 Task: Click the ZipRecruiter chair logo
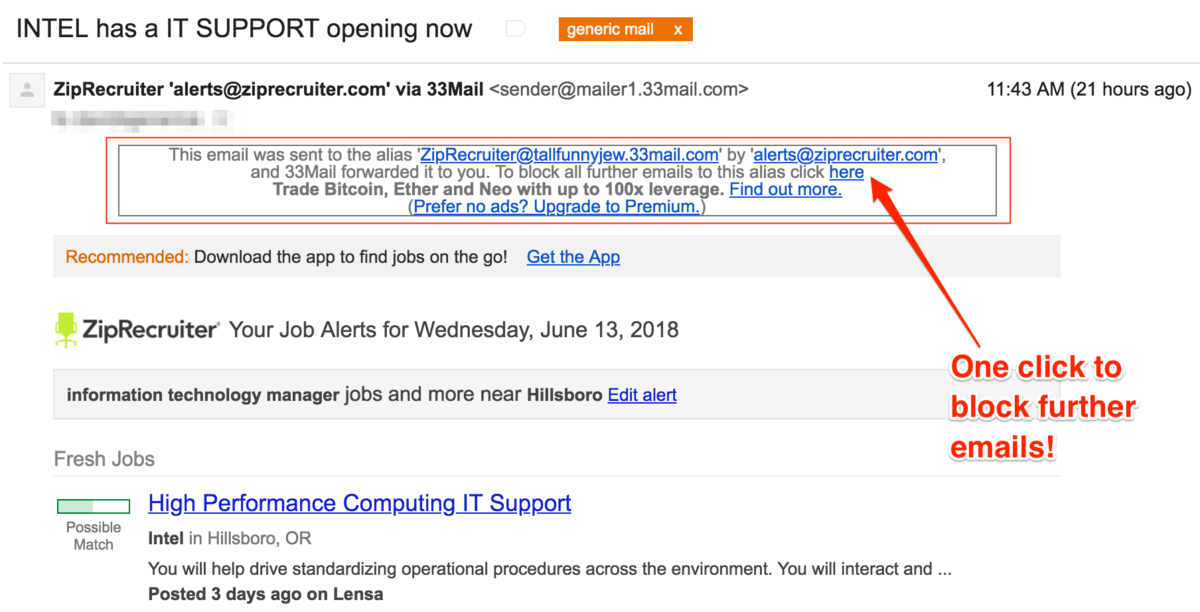pos(66,330)
